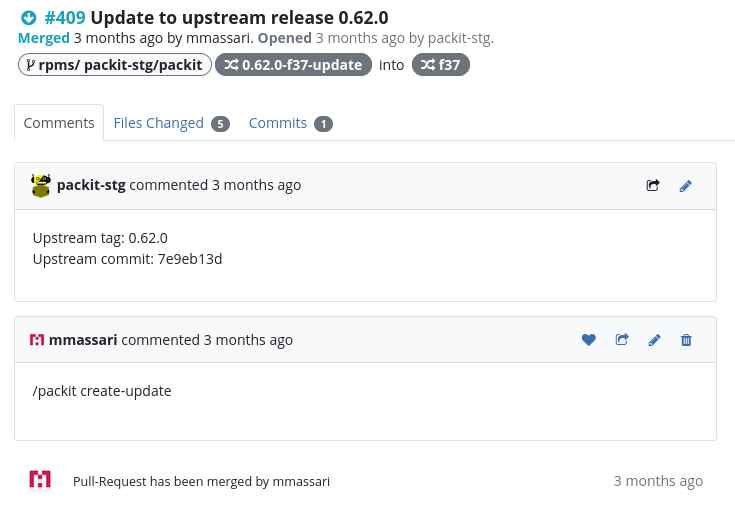This screenshot has height=510, width=735.
Task: Click reply icon on packit-stg comment
Action: coord(653,185)
